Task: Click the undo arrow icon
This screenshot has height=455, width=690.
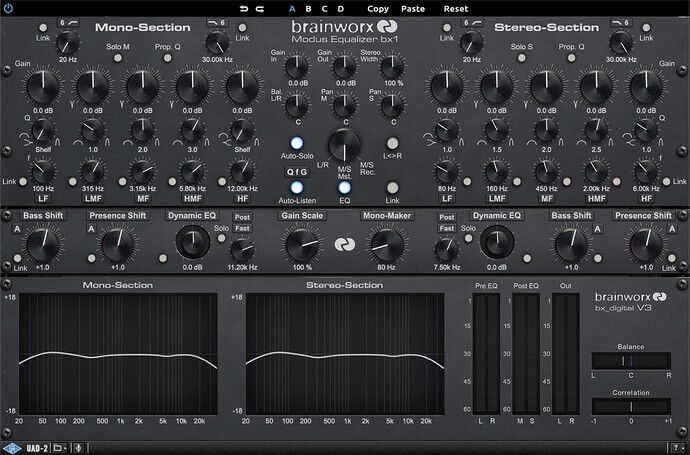Action: click(244, 9)
